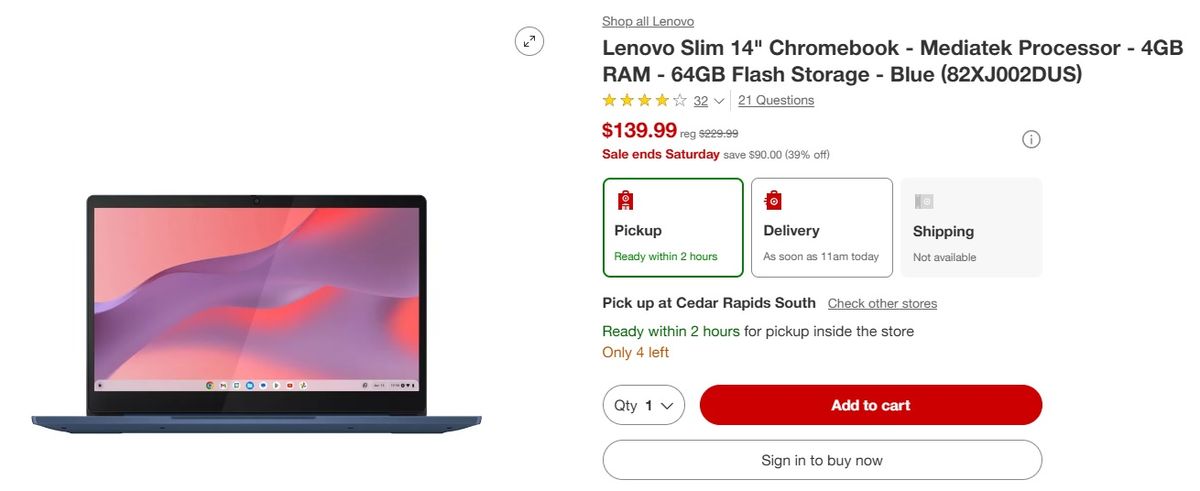Click the $139.99 sale price
This screenshot has height=491, width=1200.
click(639, 130)
